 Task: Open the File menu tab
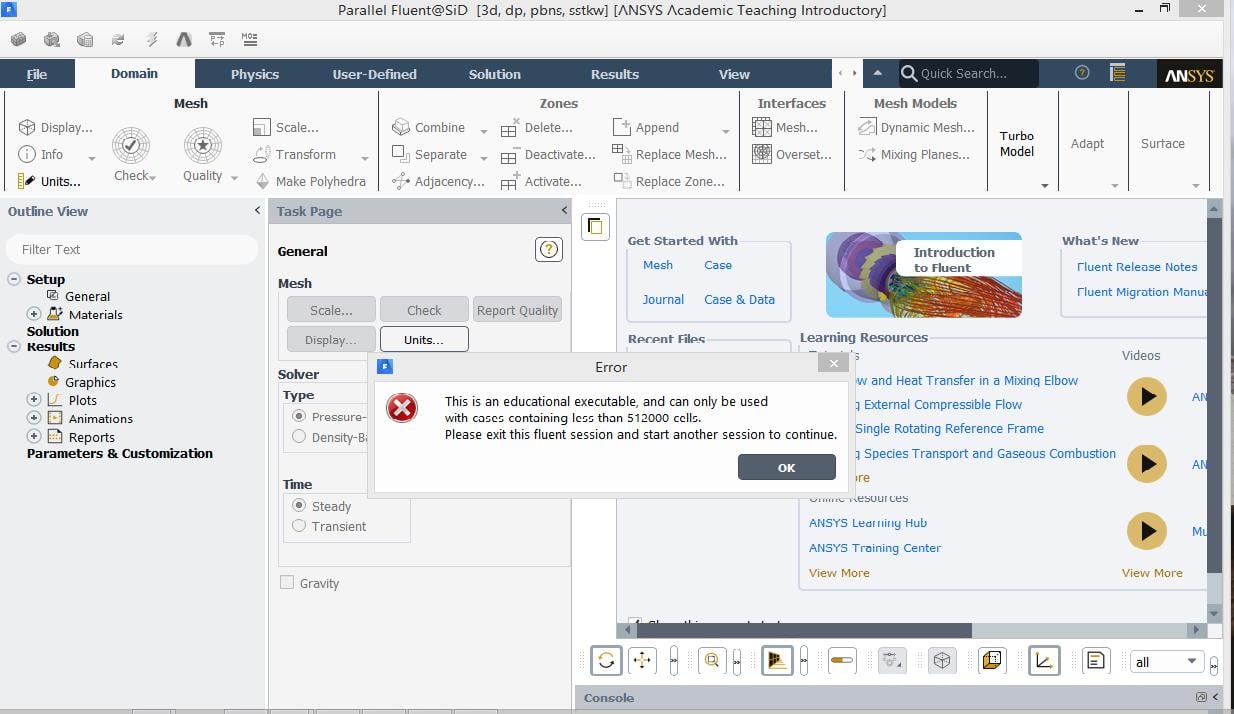coord(37,74)
